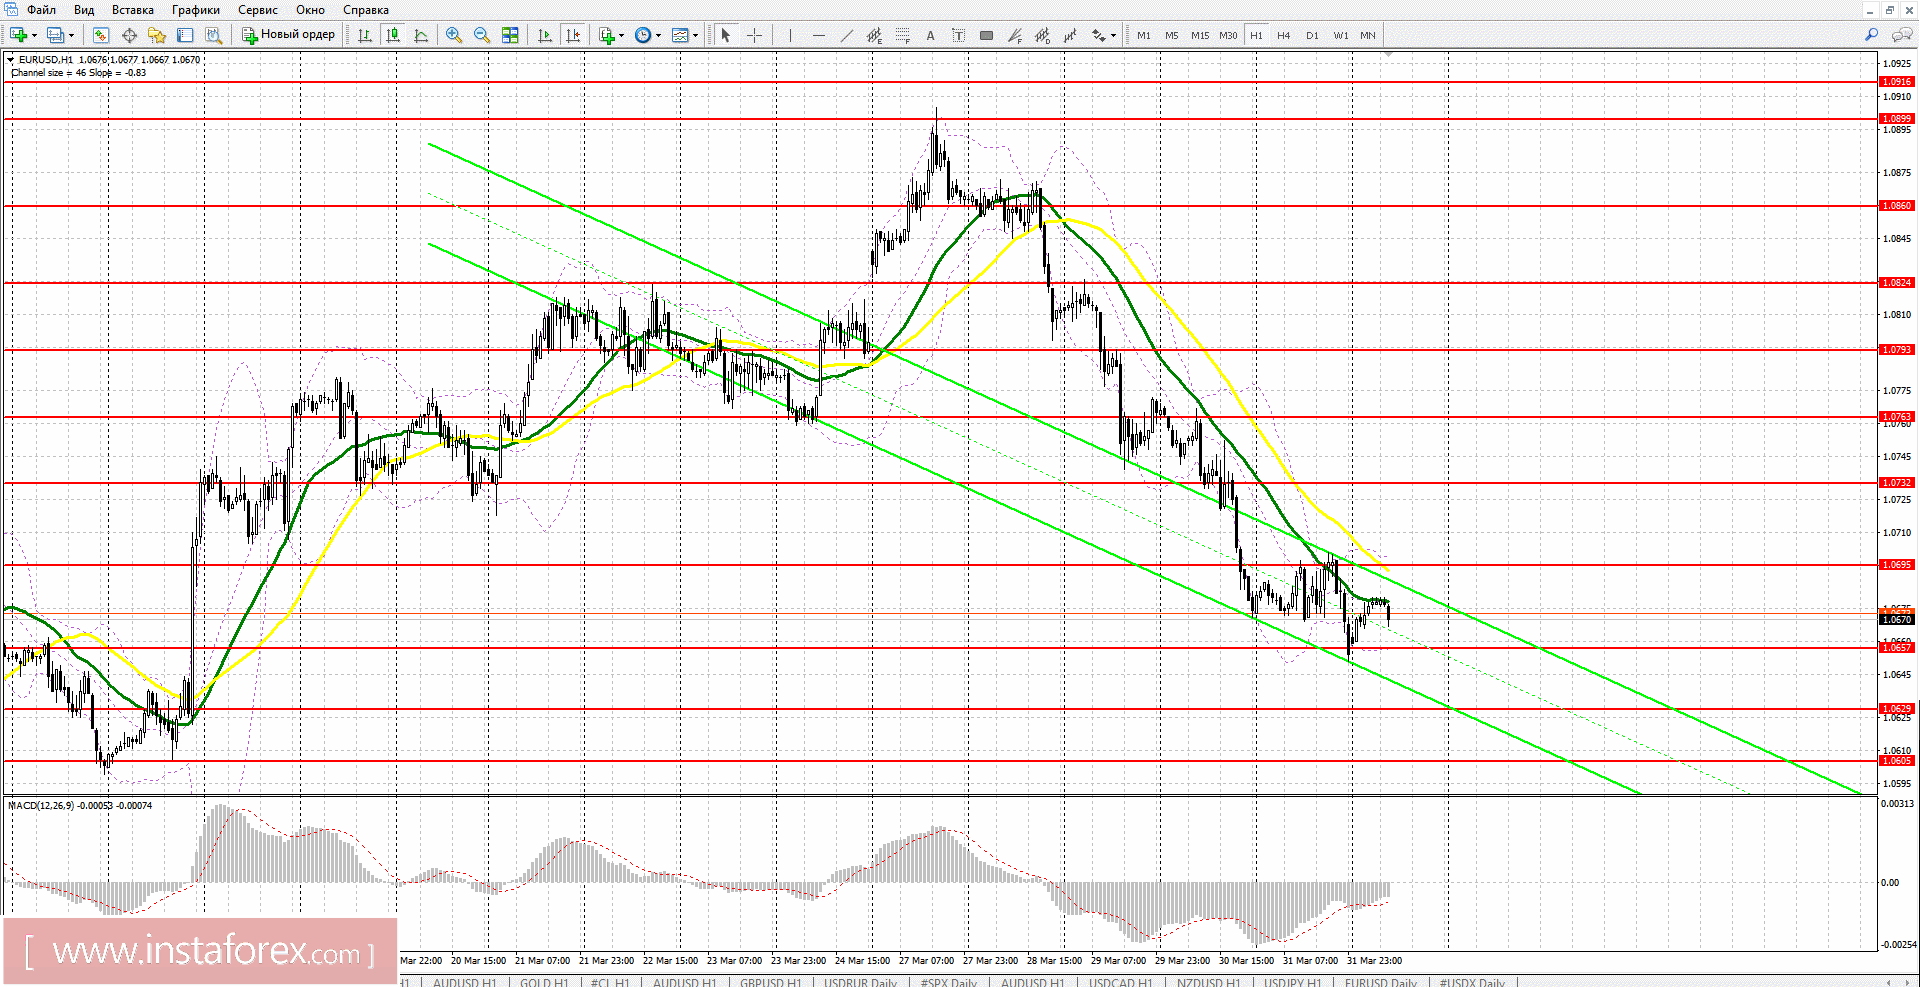Toggle candlestick chart mode

pyautogui.click(x=393, y=35)
